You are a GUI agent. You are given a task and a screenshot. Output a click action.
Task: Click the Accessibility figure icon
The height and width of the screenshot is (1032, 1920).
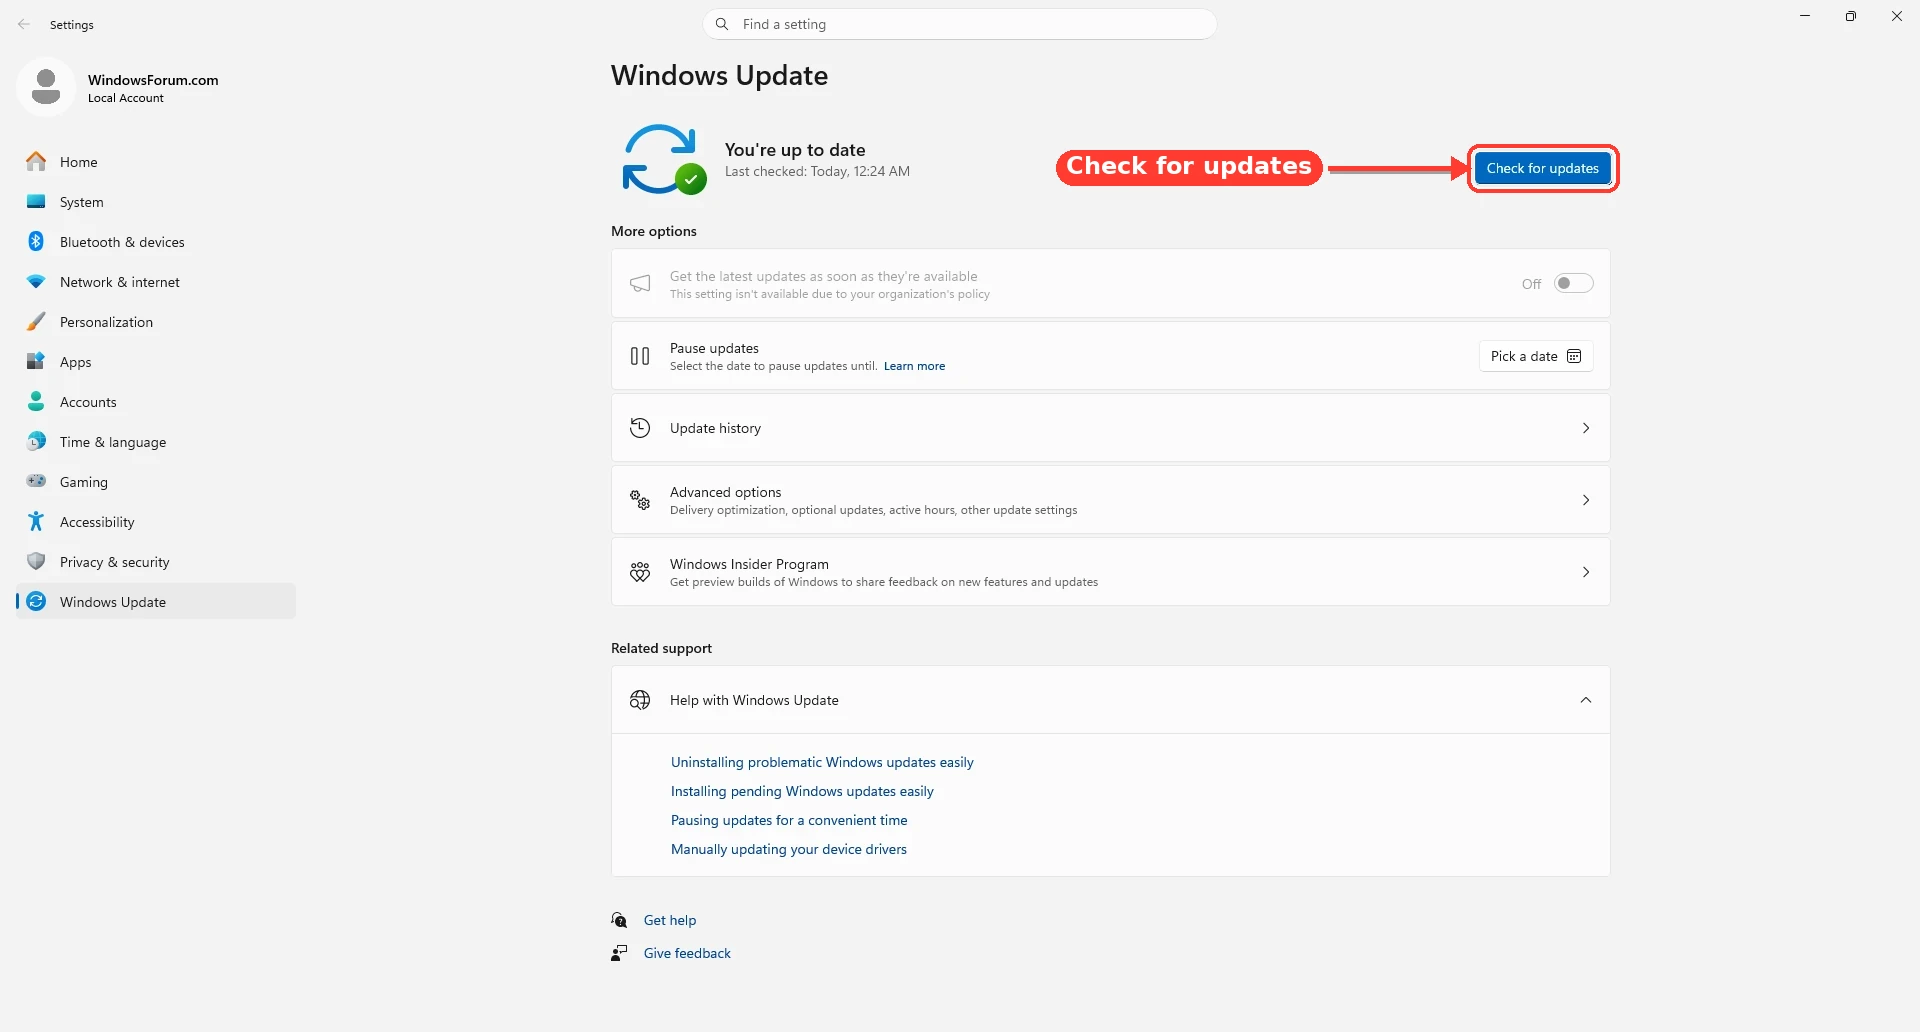pos(36,521)
